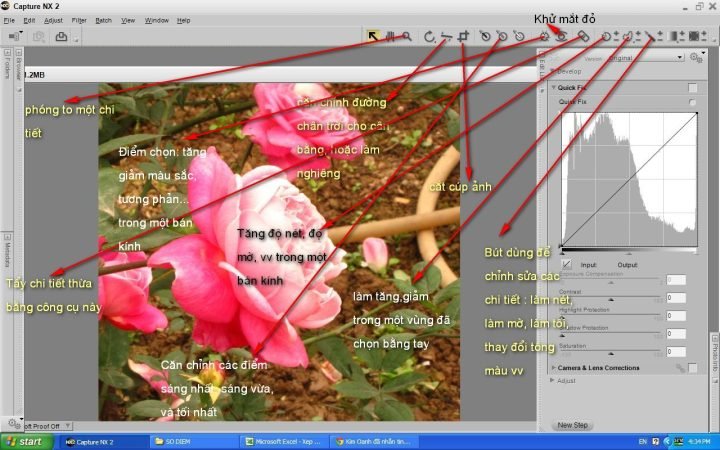This screenshot has height=450, width=720.
Task: Select the Black Control Point tool
Action: click(x=485, y=36)
